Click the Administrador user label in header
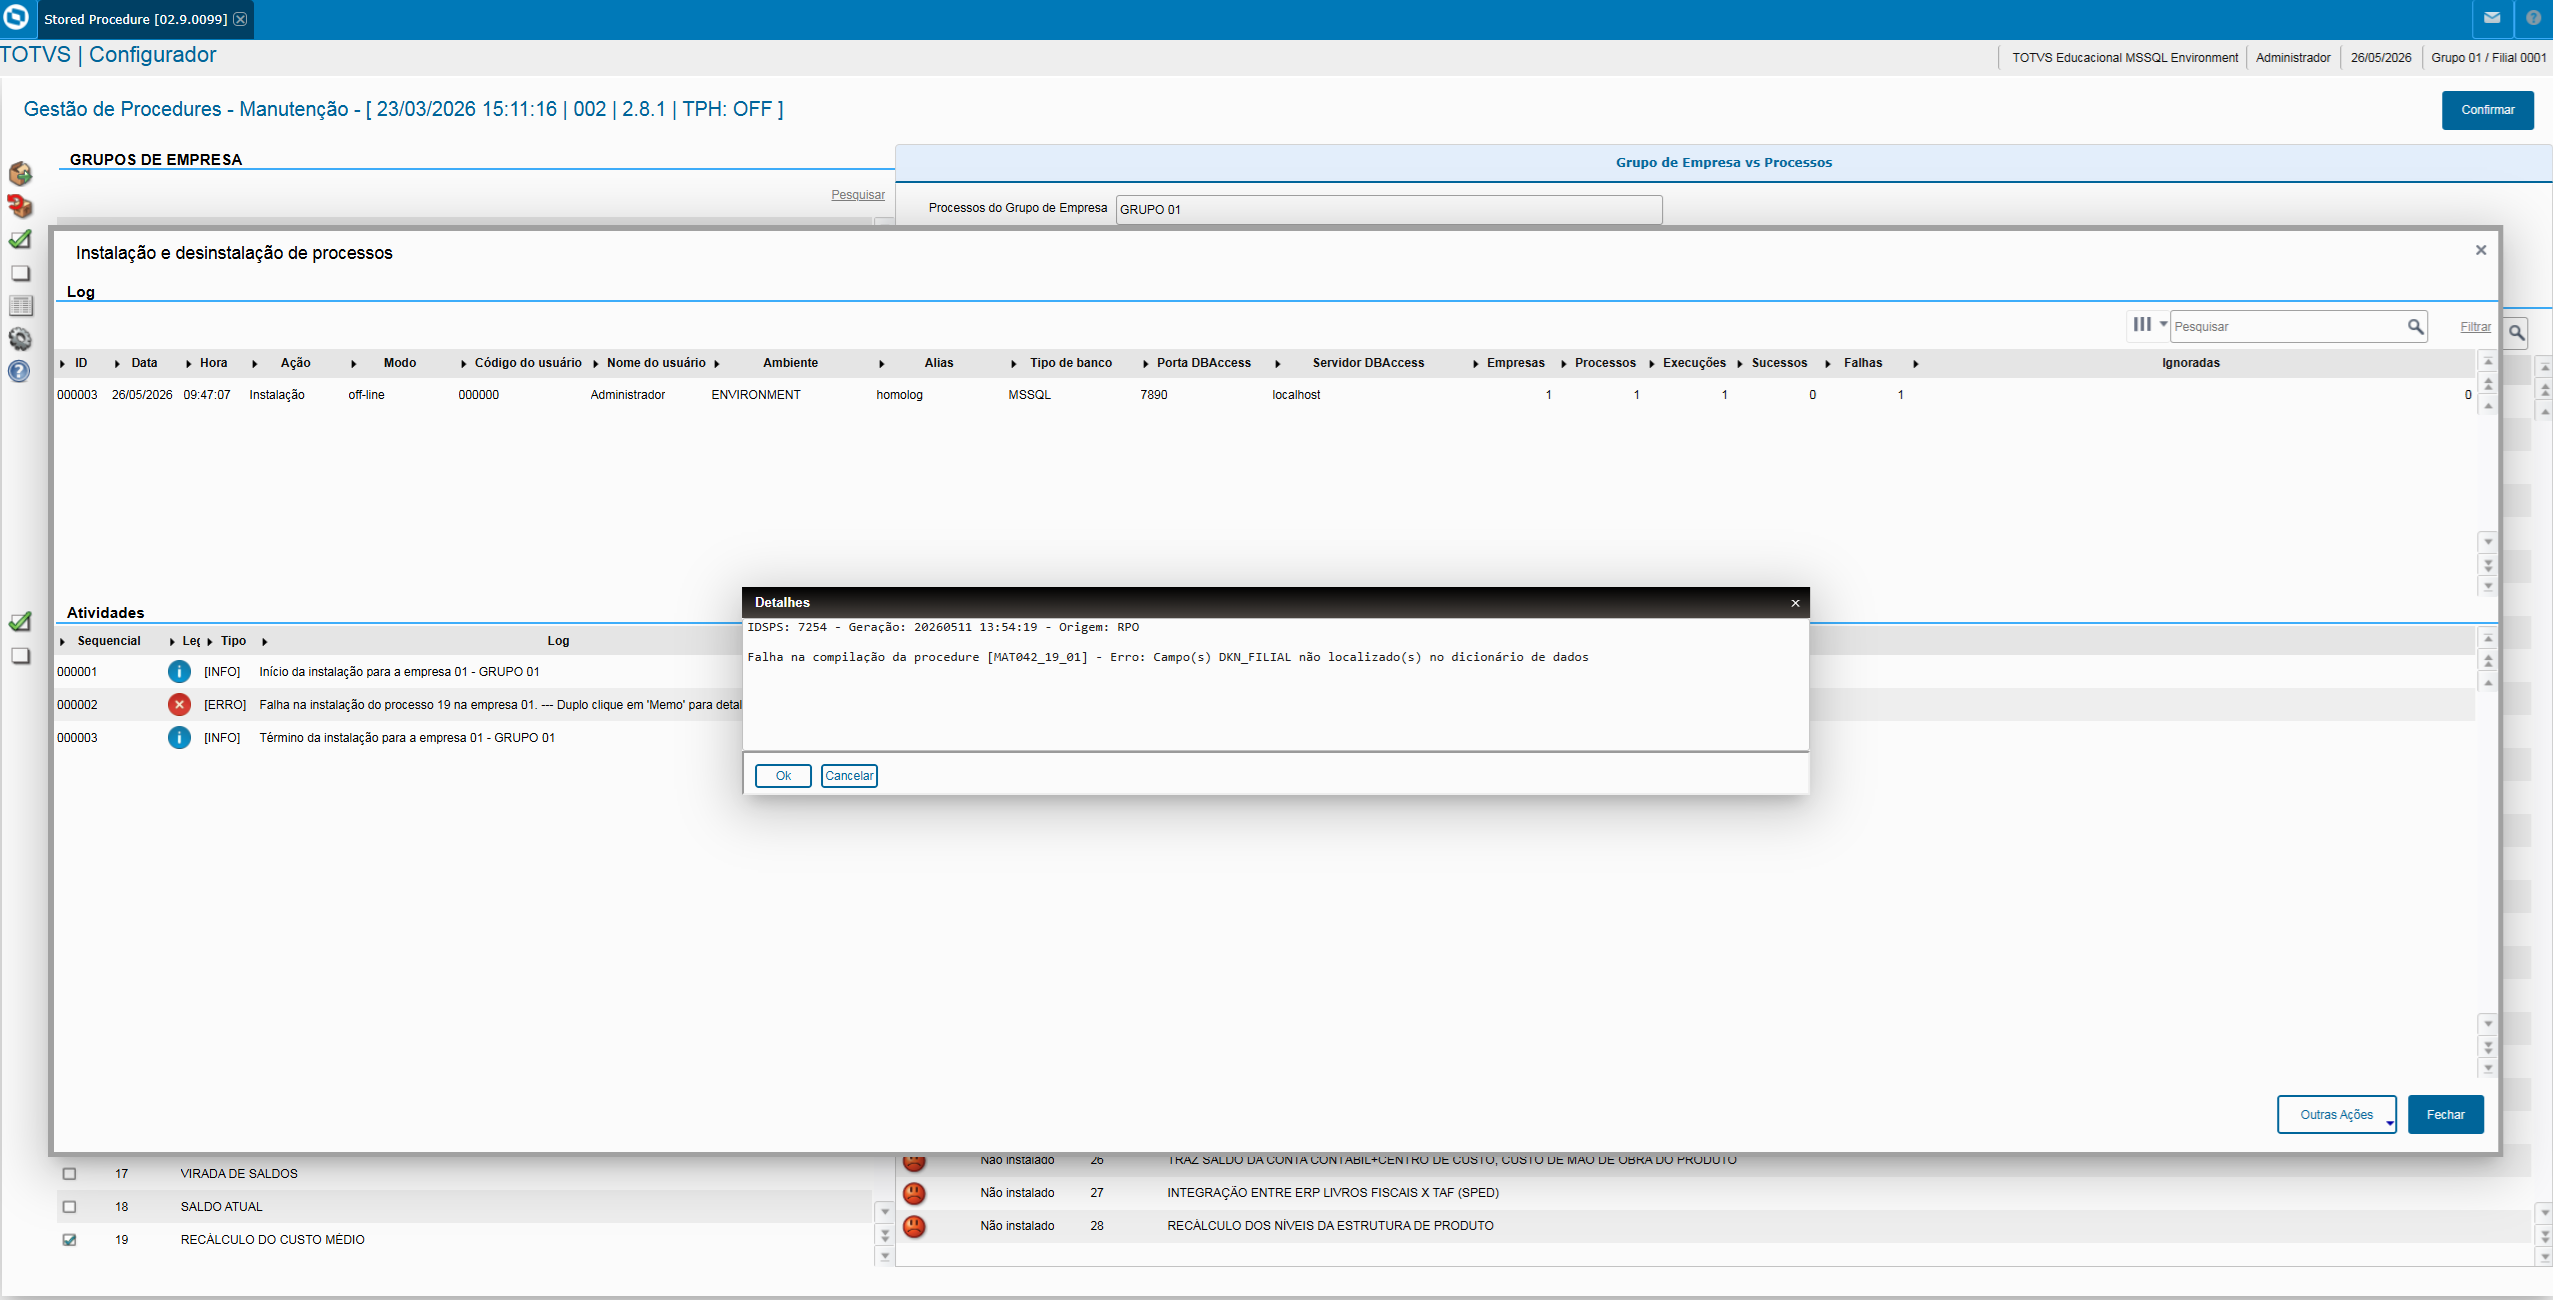 (2292, 58)
